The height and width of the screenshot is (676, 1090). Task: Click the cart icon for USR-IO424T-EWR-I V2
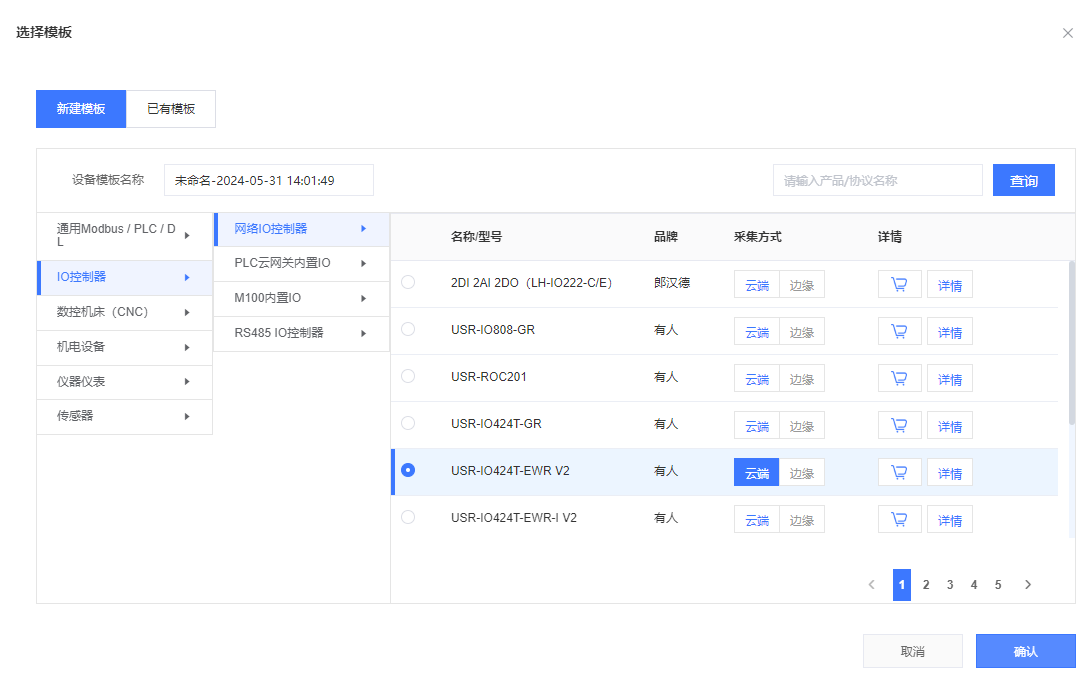[x=899, y=519]
